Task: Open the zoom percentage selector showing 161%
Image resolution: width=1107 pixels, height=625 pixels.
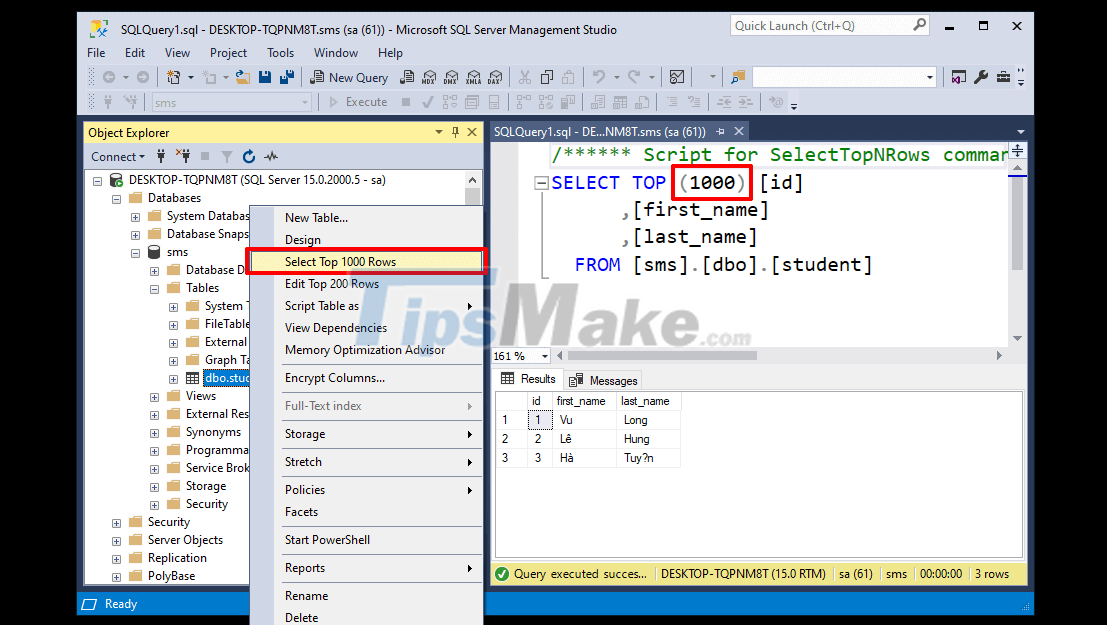Action: click(519, 356)
